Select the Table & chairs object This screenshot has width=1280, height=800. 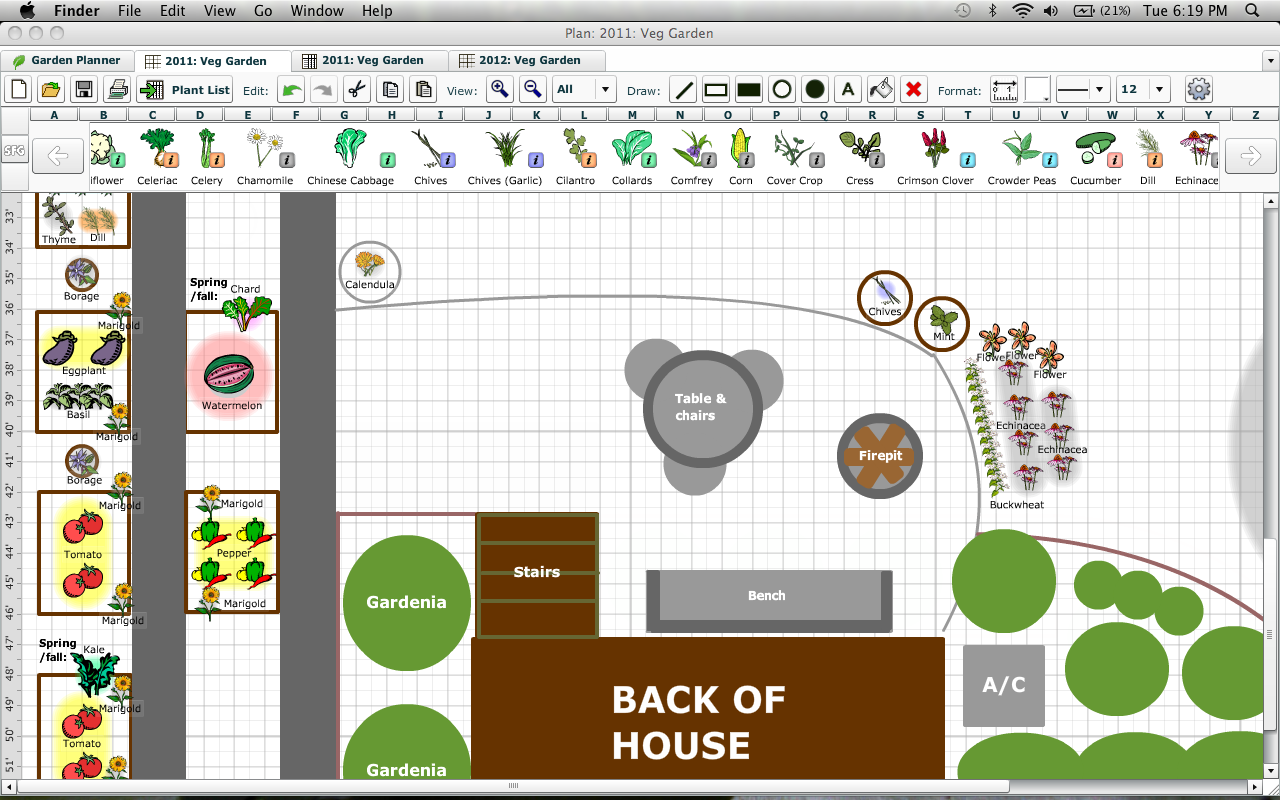click(702, 407)
